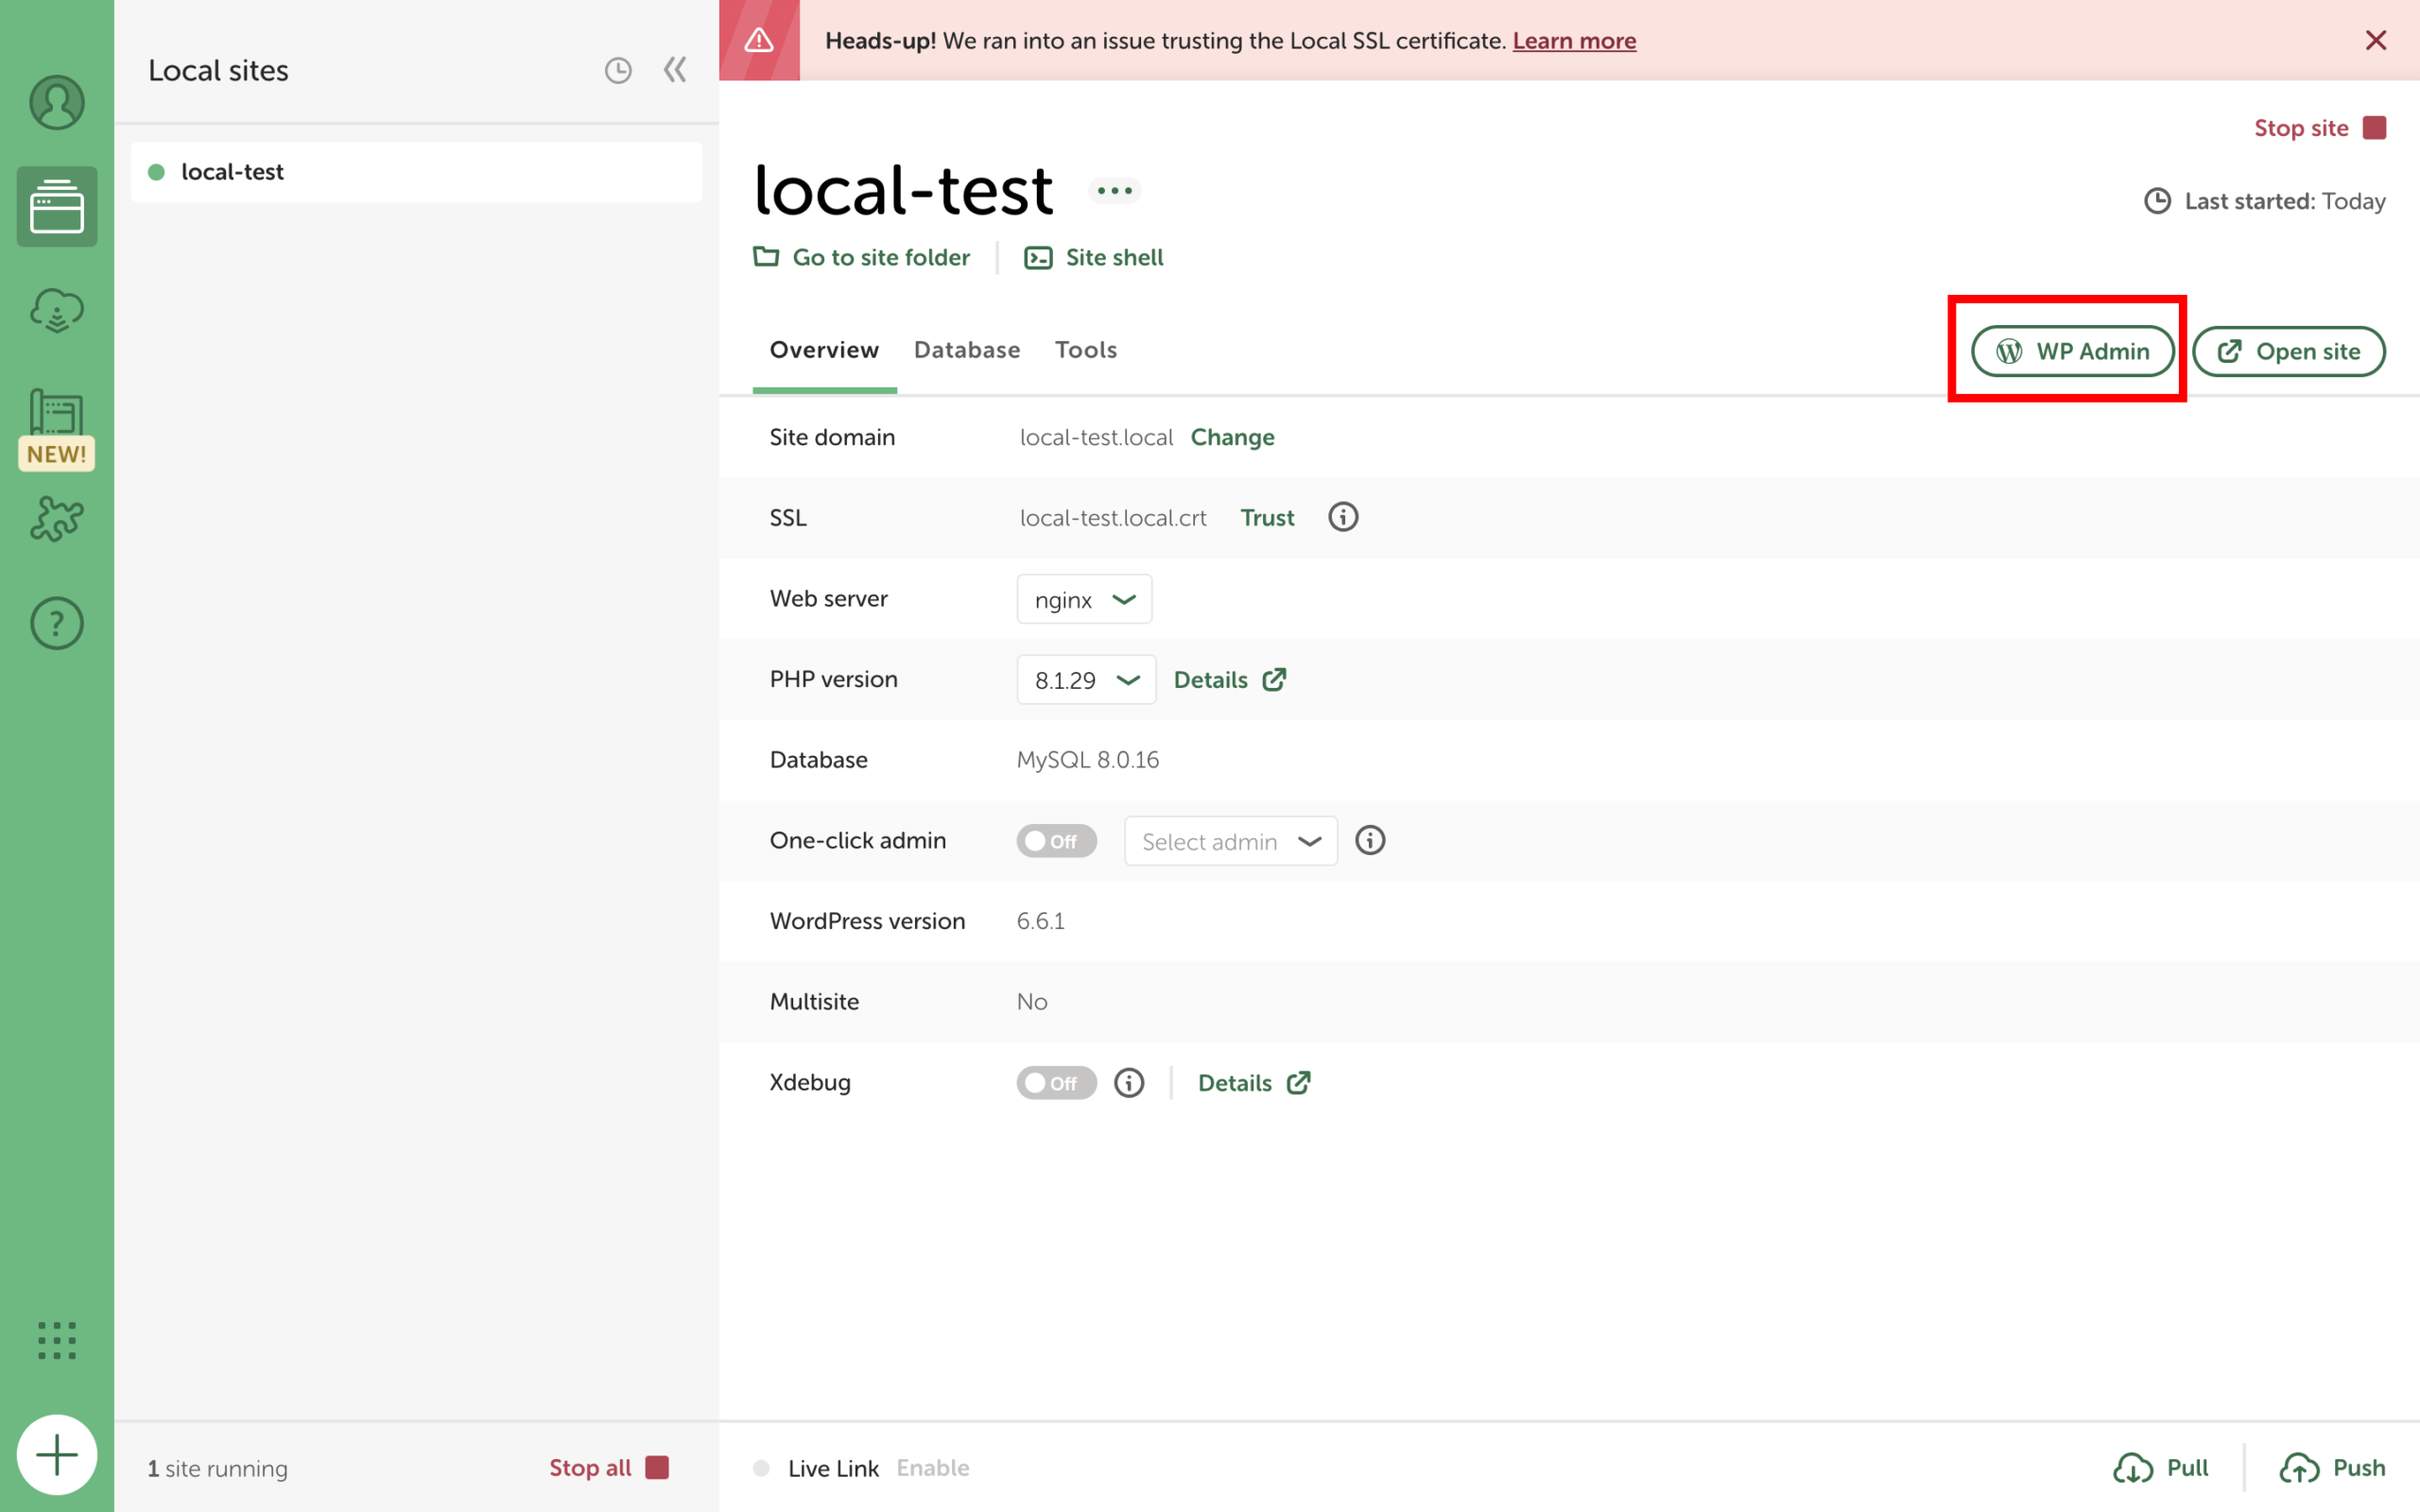2420x1512 pixels.
Task: Open the Add-ons puzzle piece icon
Action: tap(57, 519)
